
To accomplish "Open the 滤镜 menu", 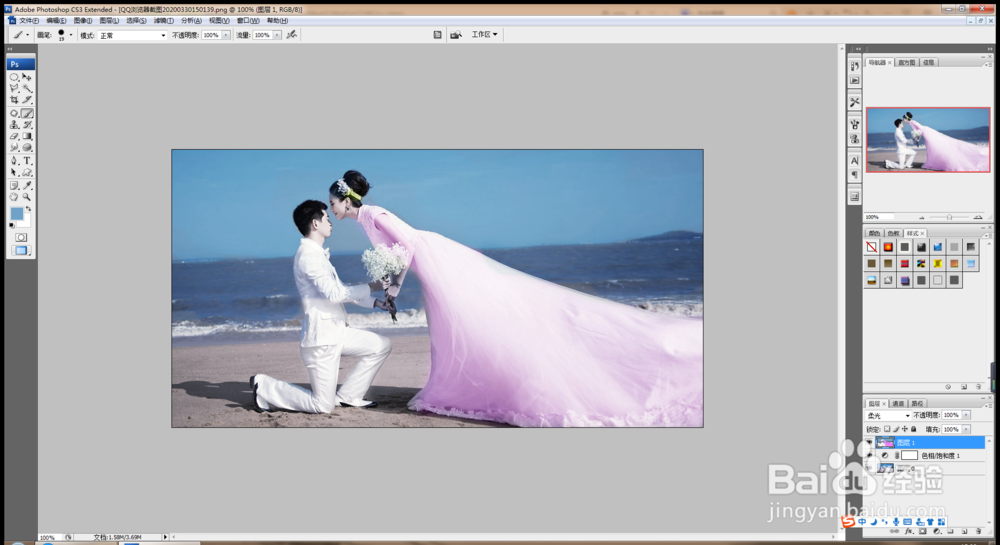I will tap(163, 20).
